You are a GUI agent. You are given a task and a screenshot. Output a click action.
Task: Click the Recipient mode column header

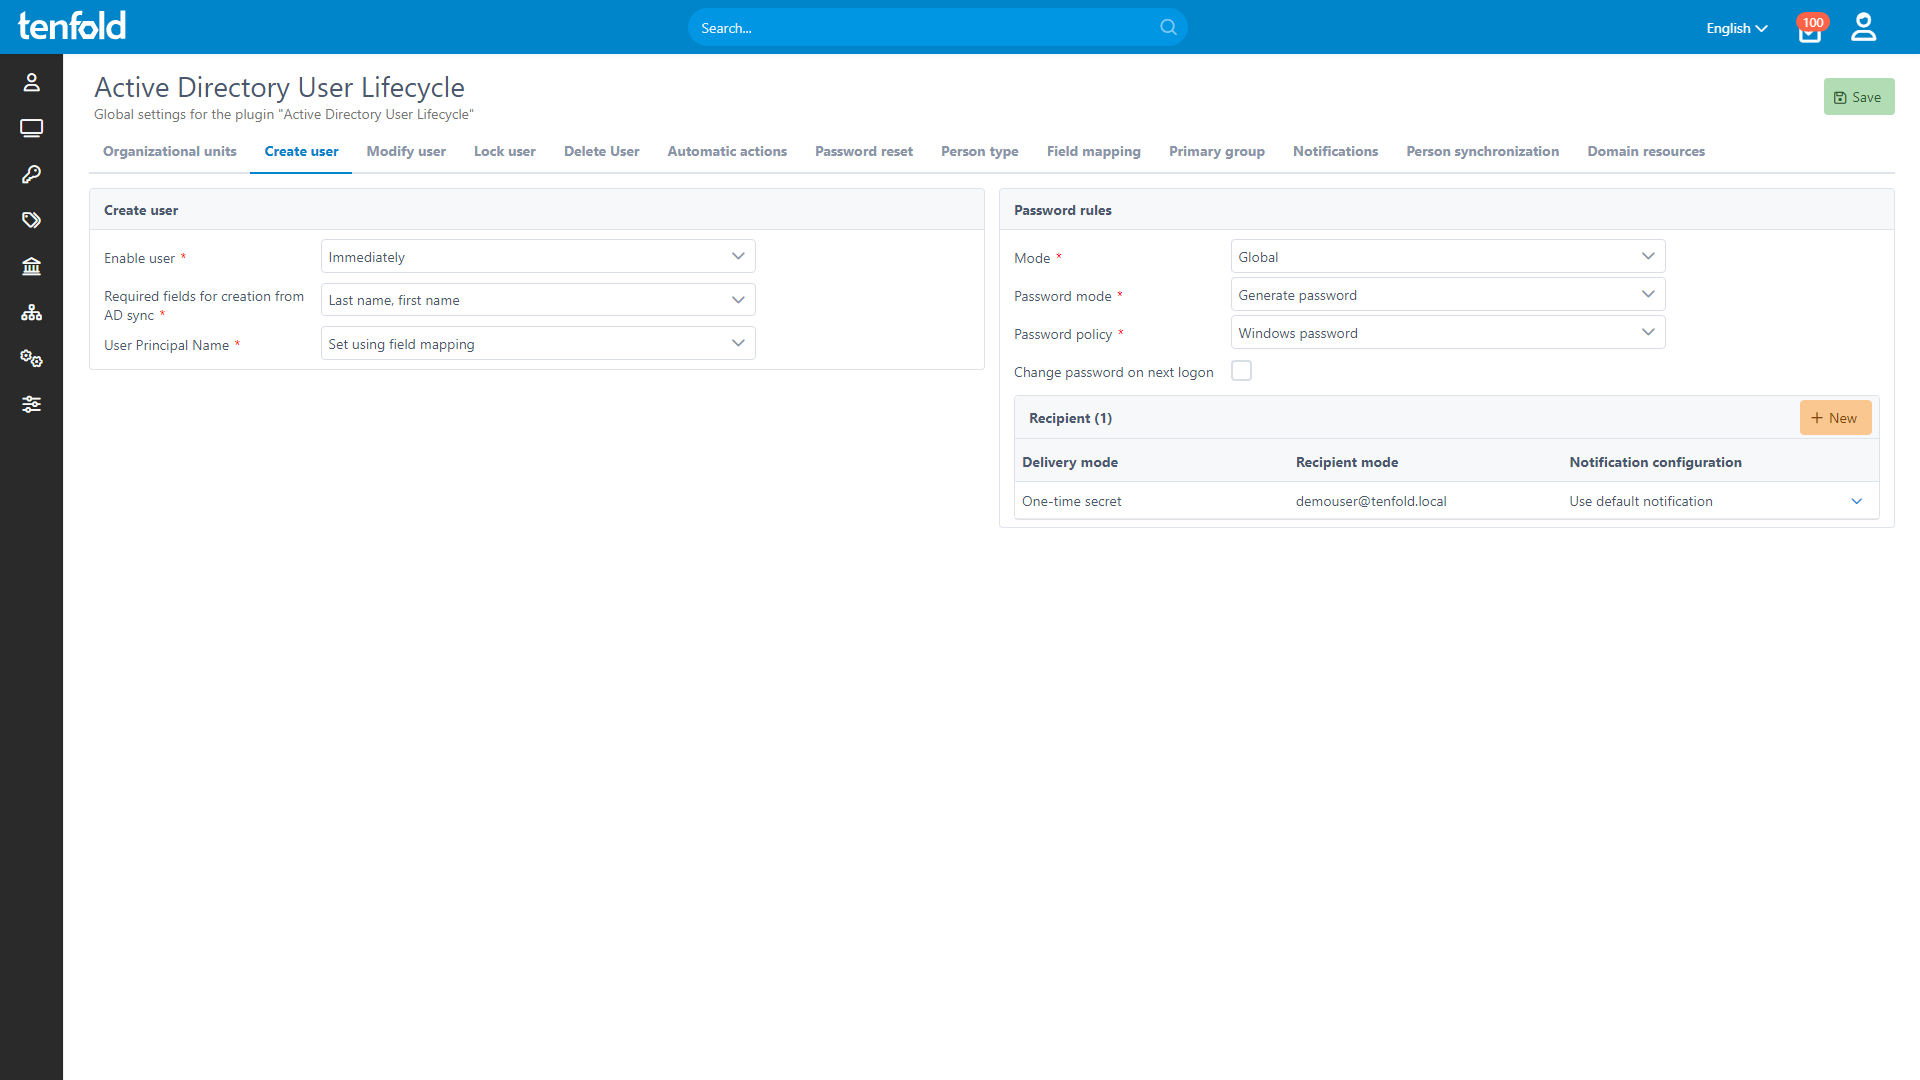(1347, 462)
